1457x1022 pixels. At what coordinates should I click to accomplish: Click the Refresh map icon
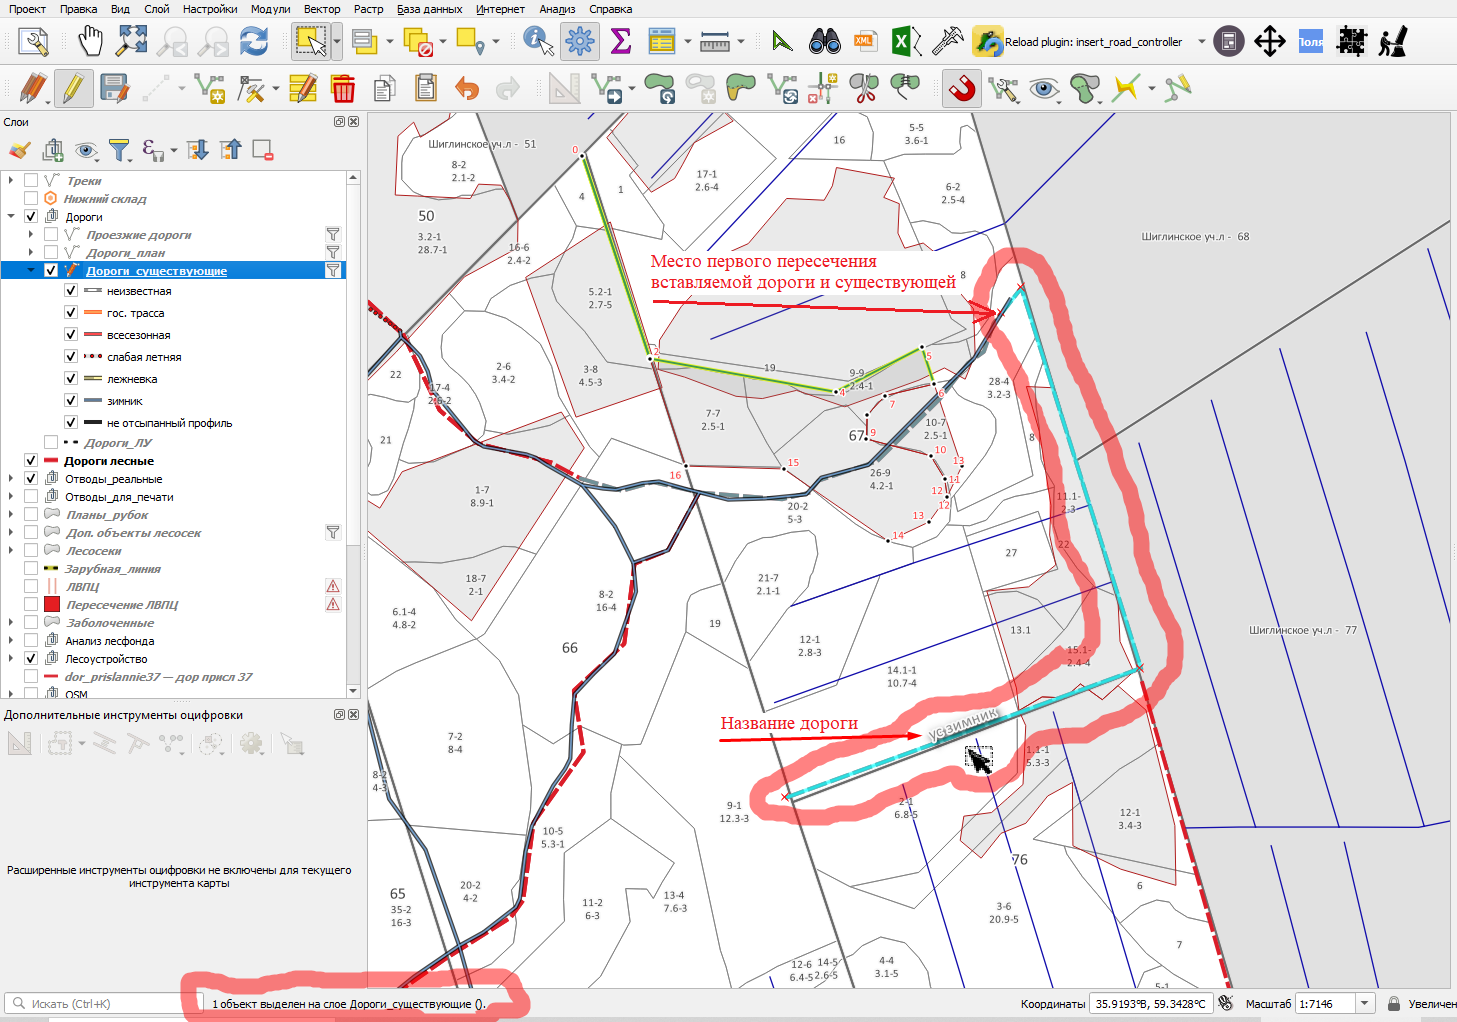(x=254, y=42)
